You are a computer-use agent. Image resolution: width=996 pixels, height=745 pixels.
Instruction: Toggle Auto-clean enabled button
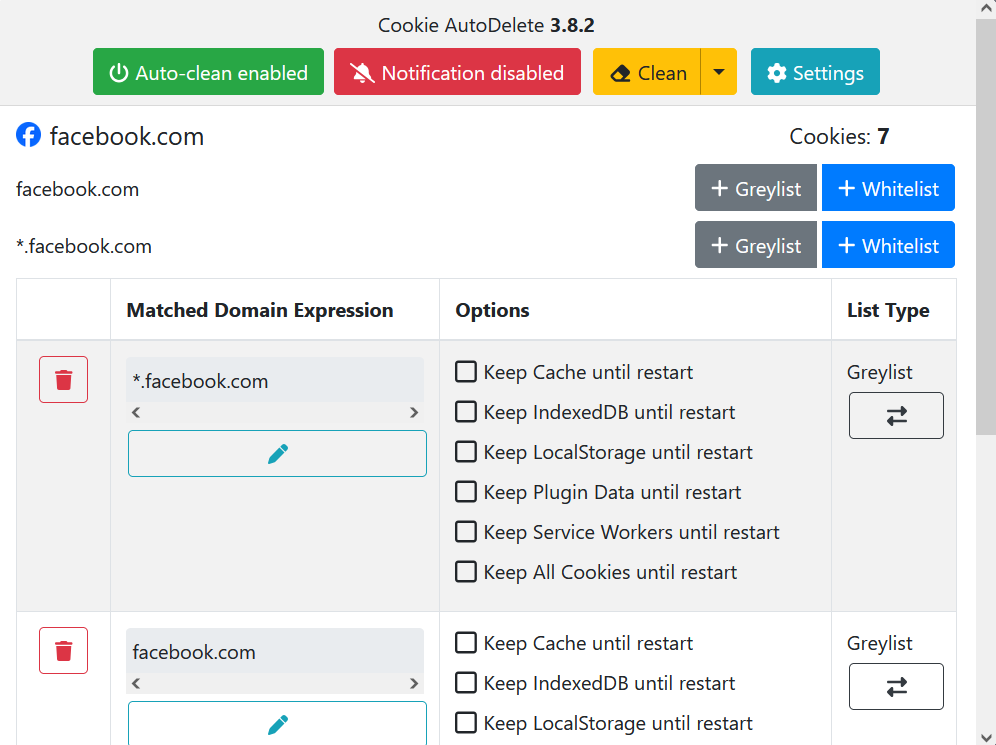pos(208,73)
